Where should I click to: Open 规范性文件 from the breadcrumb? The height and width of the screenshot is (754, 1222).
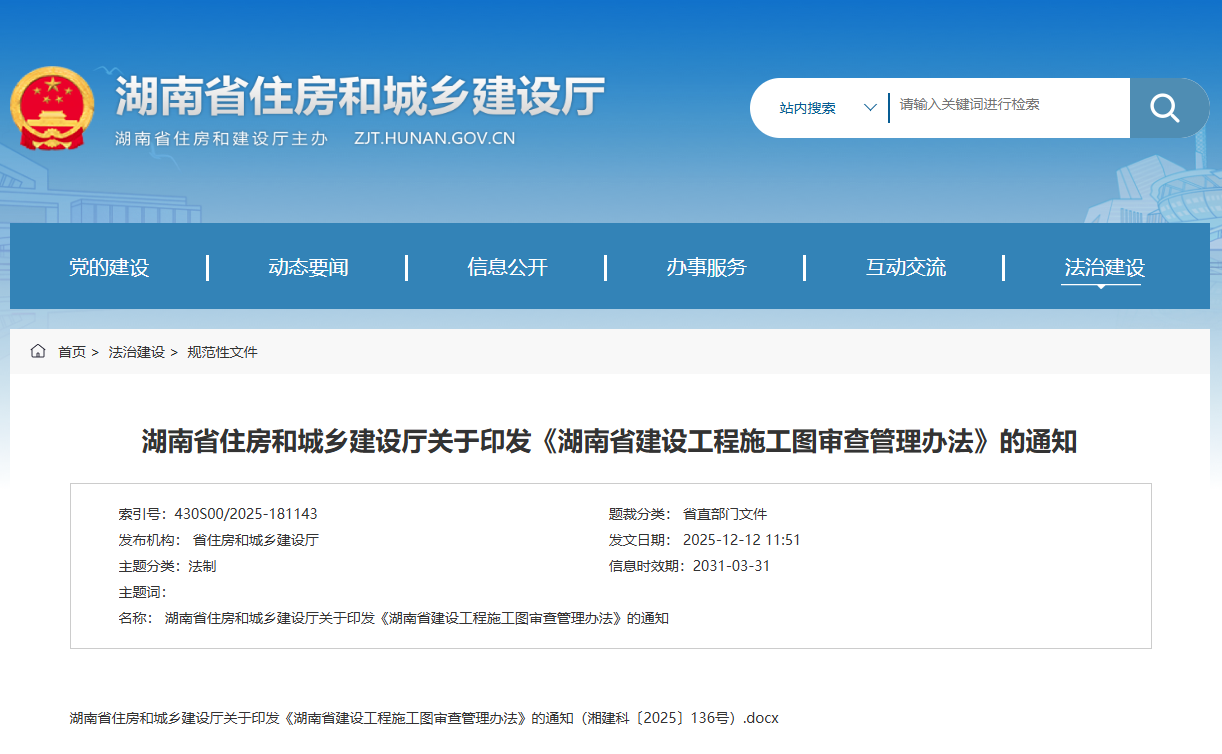[x=220, y=351]
